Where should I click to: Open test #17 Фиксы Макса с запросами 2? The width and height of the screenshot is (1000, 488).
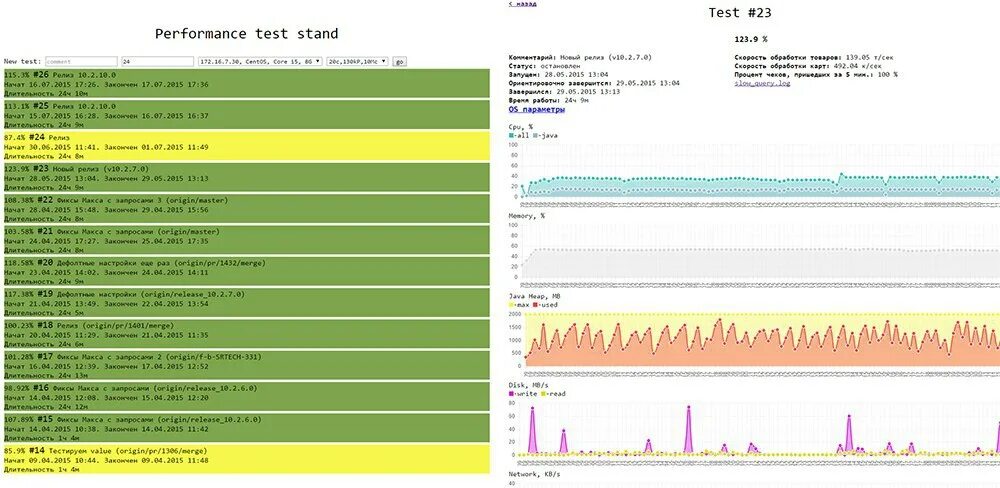246,365
